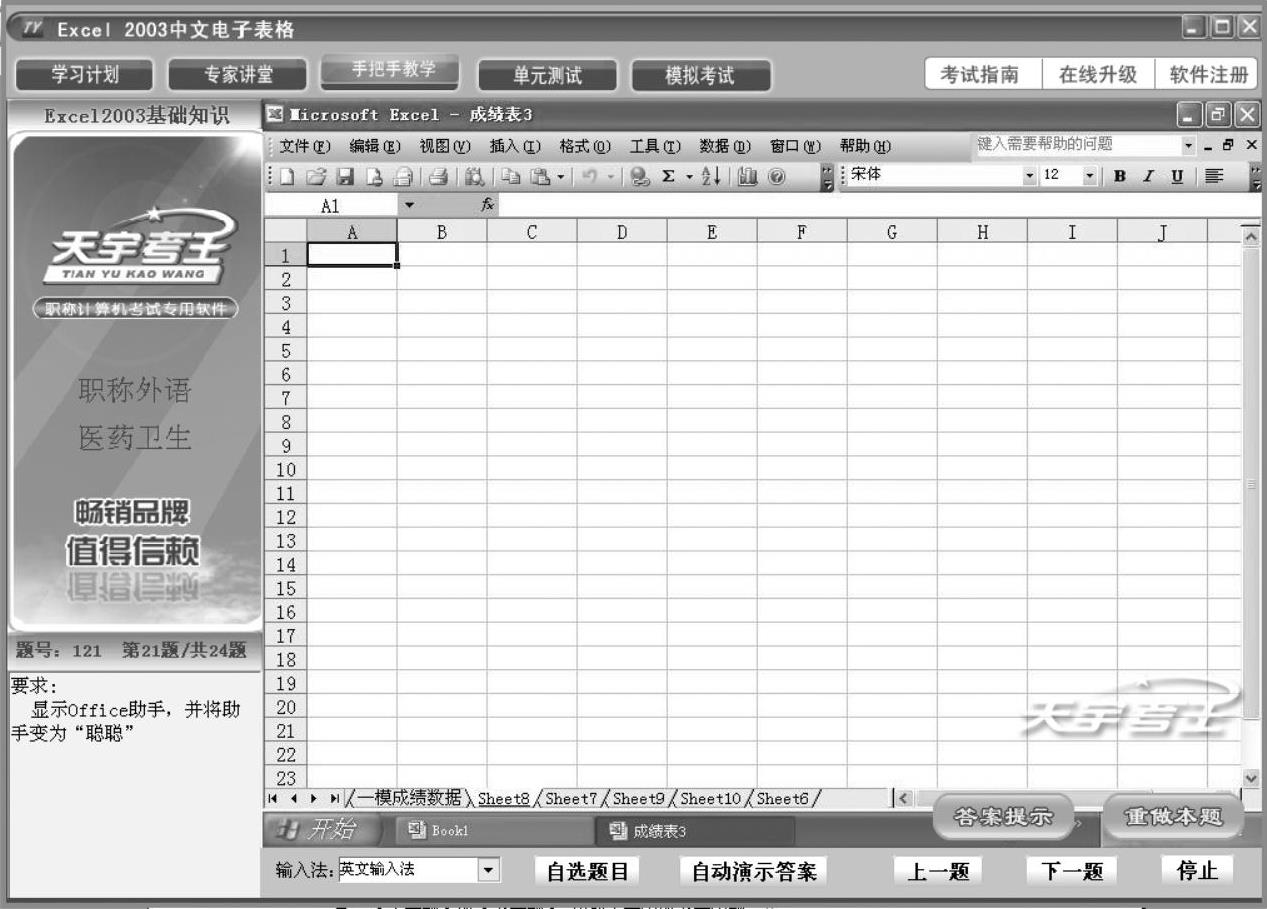
Task: Click the 下一题 button
Action: [x=1071, y=870]
